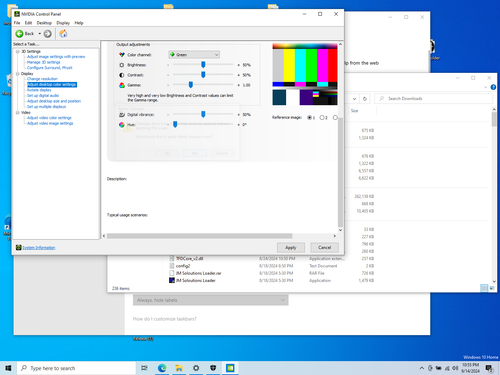
Task: Open the Back history dropdown arrow
Action: point(40,34)
